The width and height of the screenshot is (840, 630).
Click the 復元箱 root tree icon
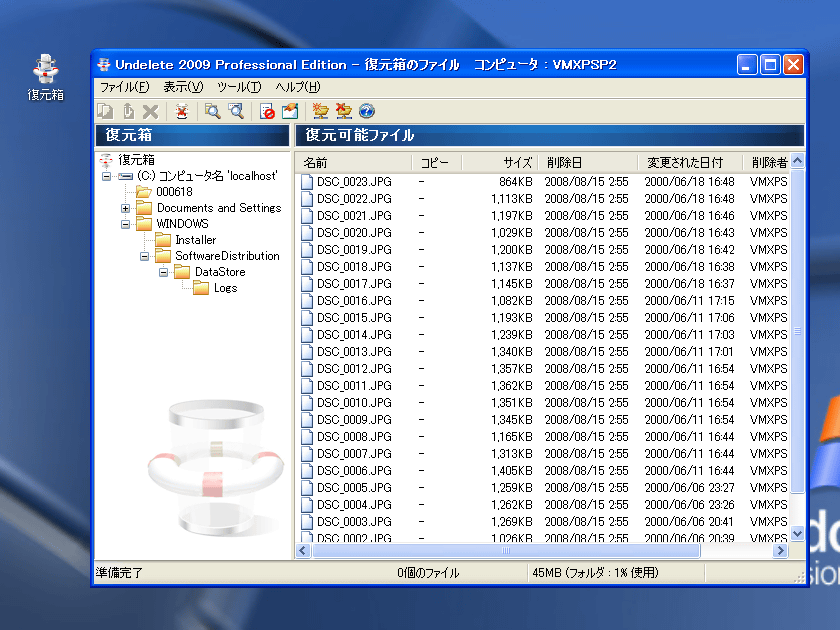(x=106, y=160)
